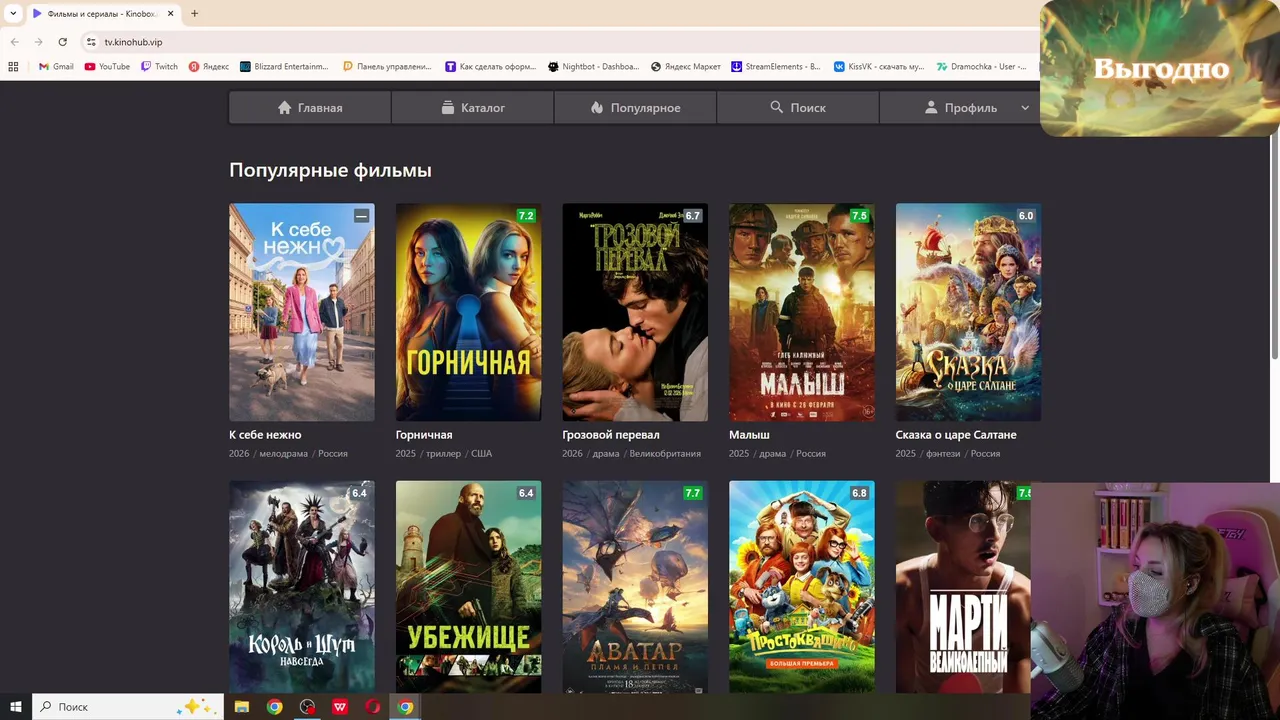This screenshot has height=720, width=1280.
Task: Open the Blizzard Entertainment bookmark
Action: [284, 67]
